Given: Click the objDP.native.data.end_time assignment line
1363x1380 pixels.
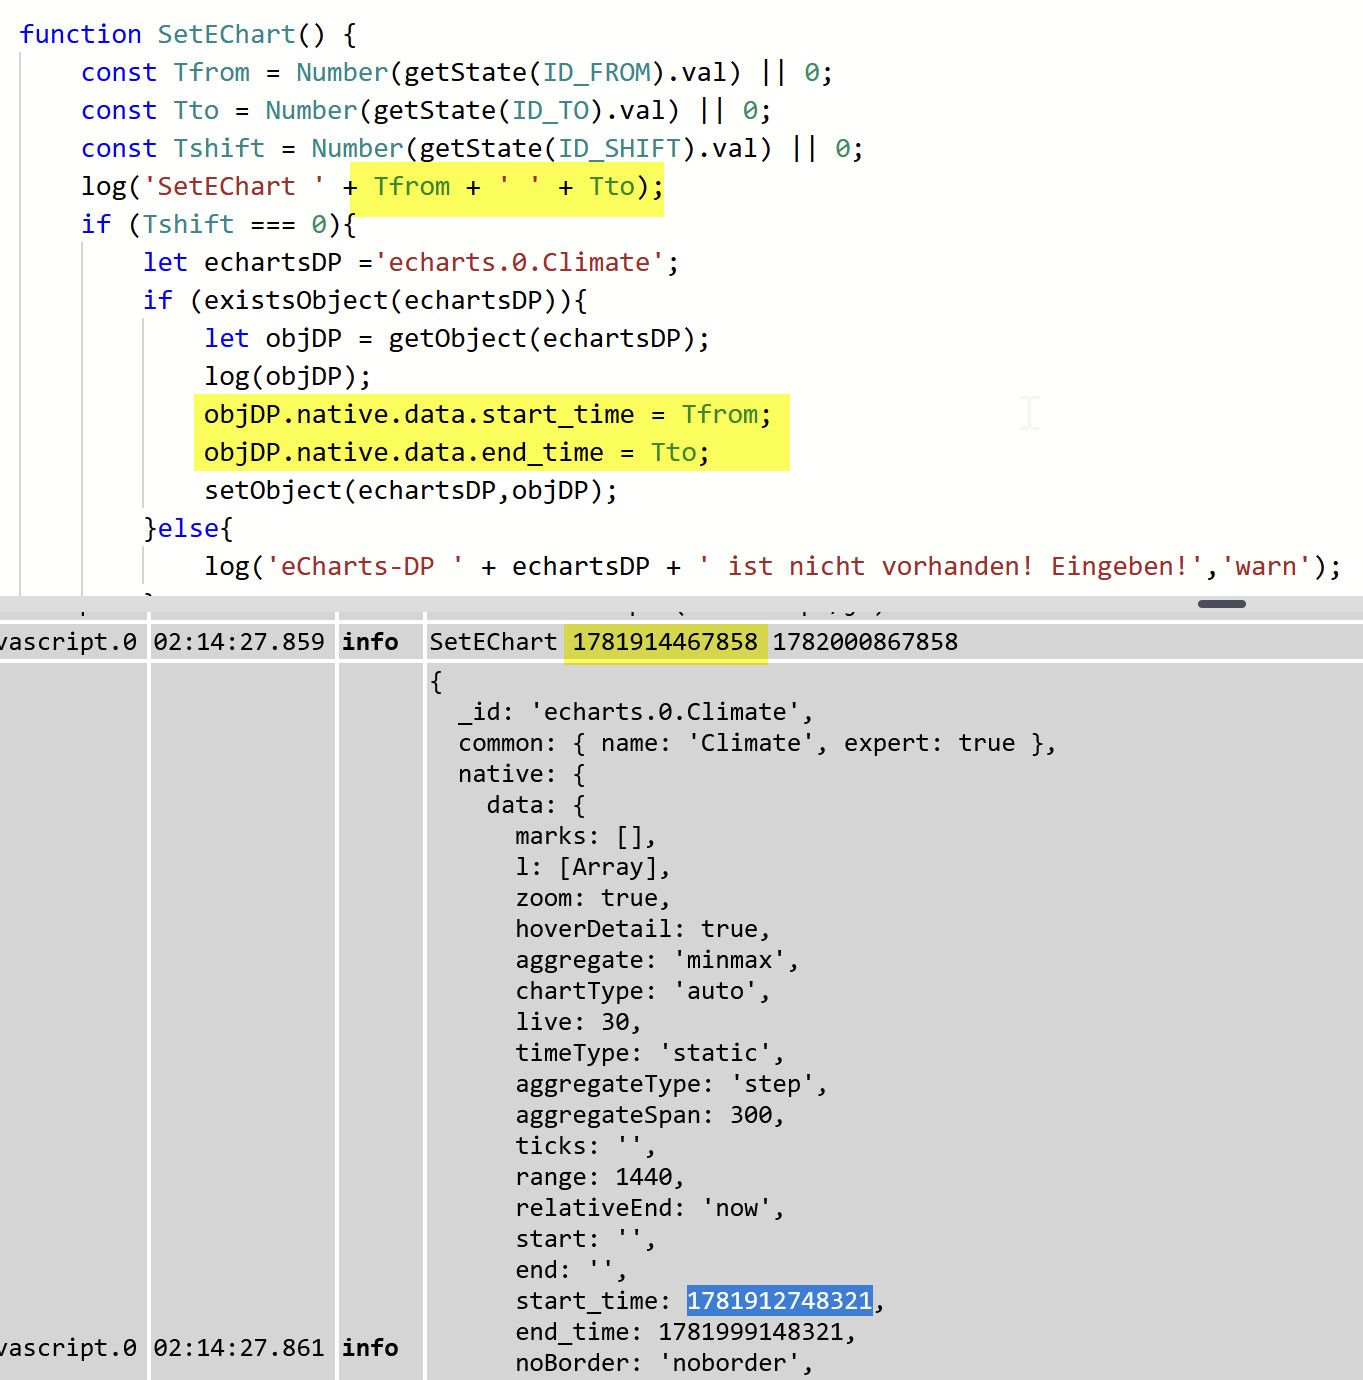Looking at the screenshot, I should coord(457,452).
